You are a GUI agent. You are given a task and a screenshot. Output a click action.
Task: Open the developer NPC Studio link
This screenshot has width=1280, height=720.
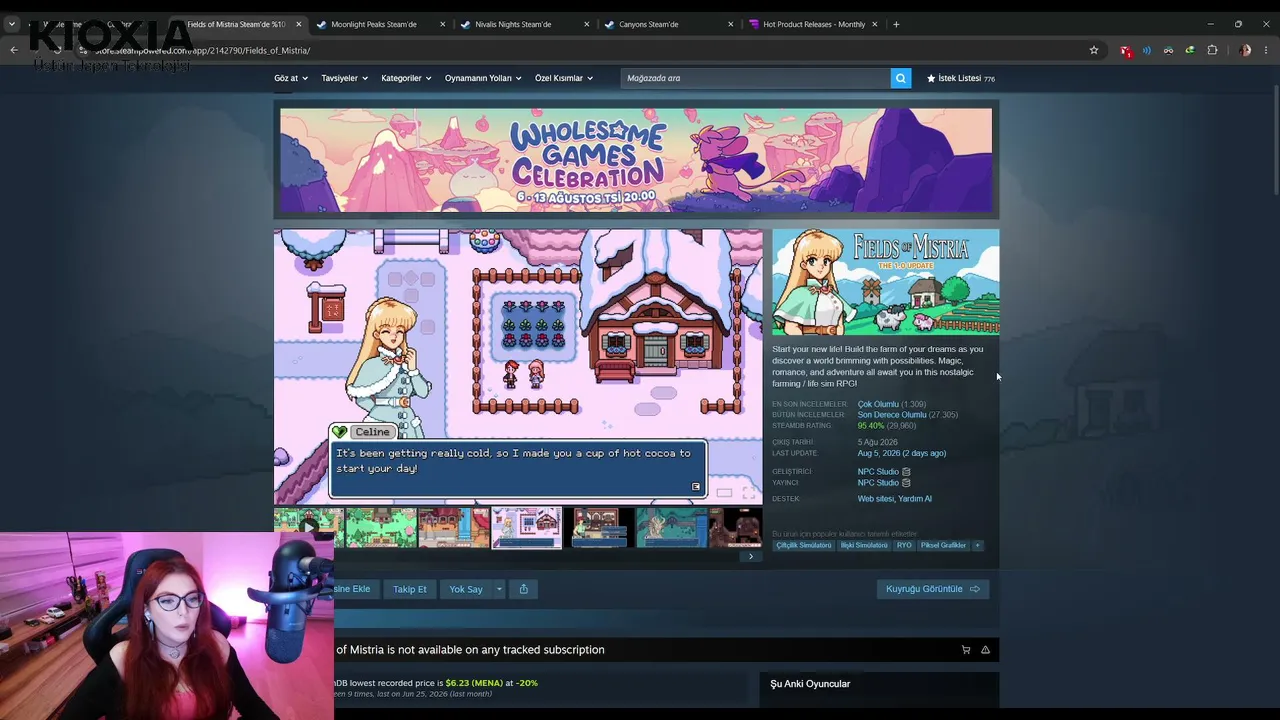[x=878, y=472]
